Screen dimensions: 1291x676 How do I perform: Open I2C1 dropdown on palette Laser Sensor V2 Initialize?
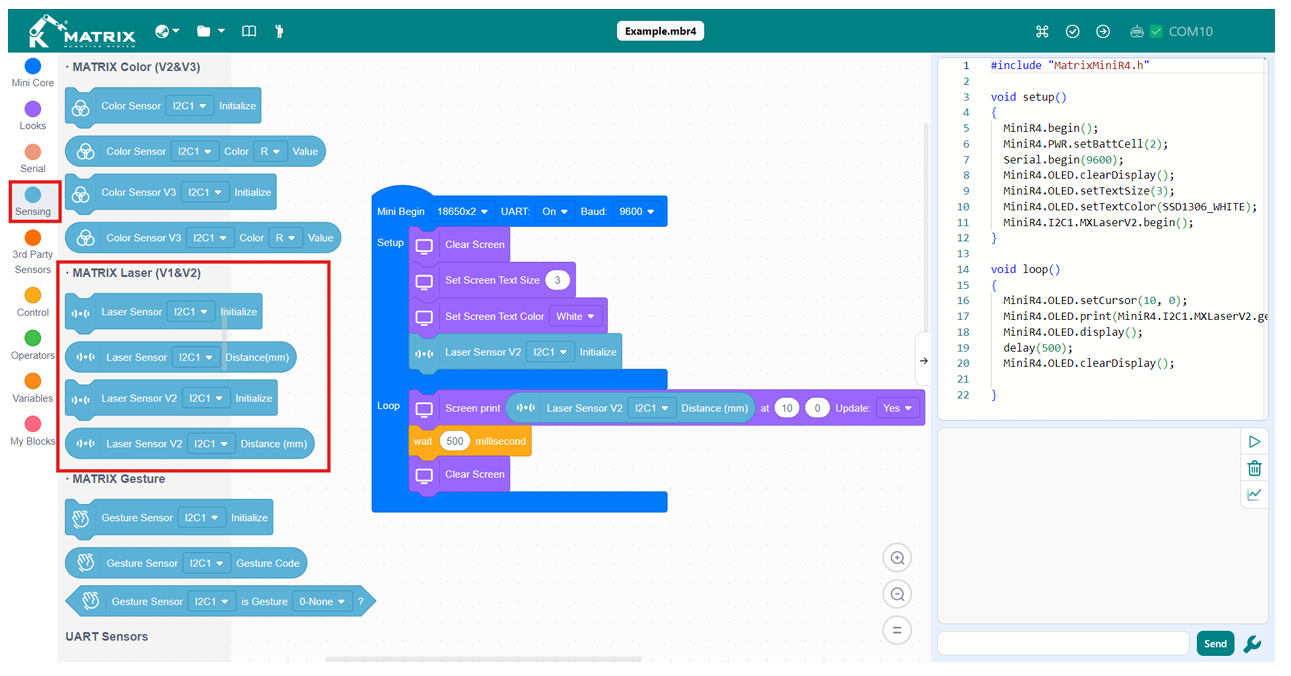(206, 398)
